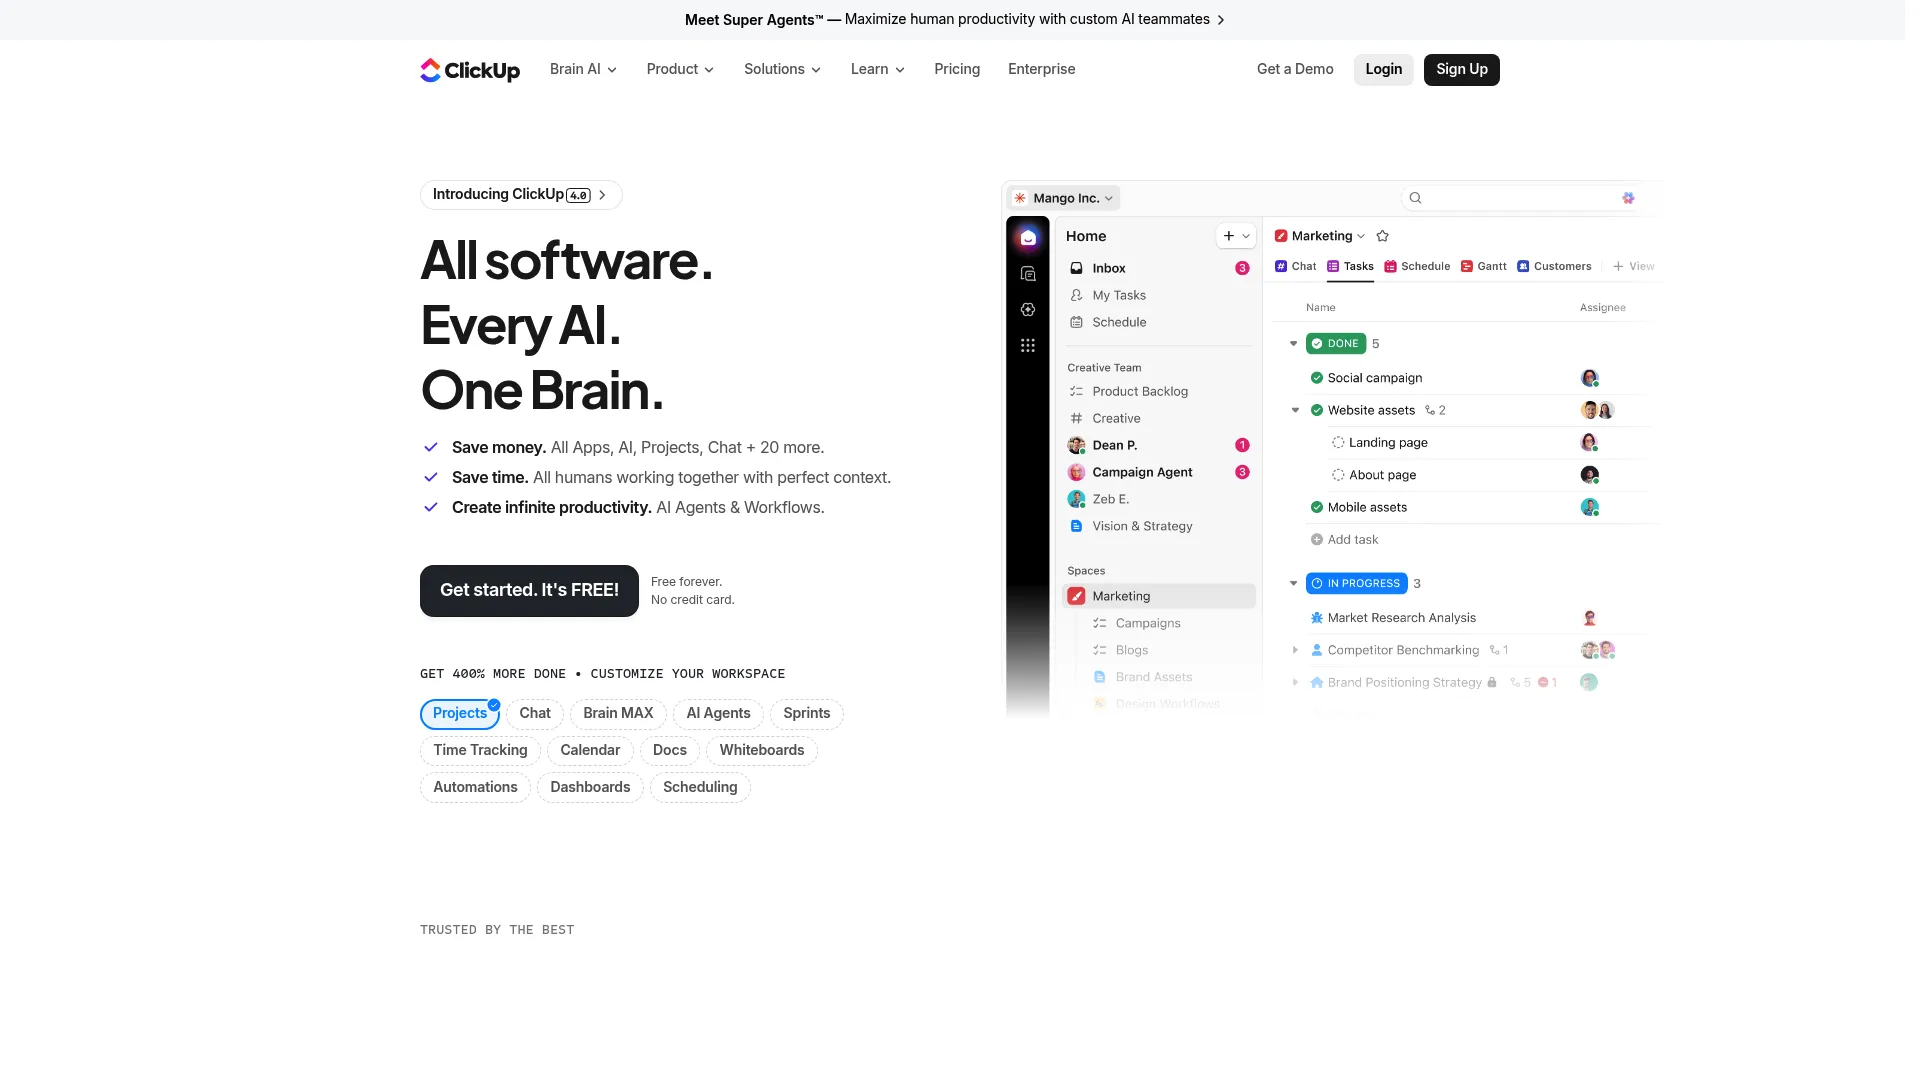The image size is (1920, 1080).
Task: Open the Learn dropdown menu
Action: 877,70
